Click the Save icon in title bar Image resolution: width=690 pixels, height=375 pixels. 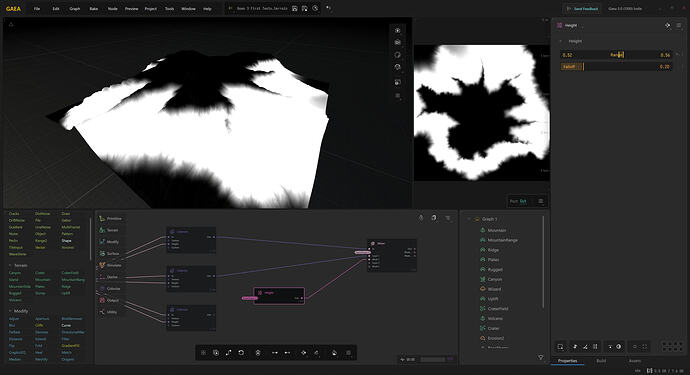point(295,8)
